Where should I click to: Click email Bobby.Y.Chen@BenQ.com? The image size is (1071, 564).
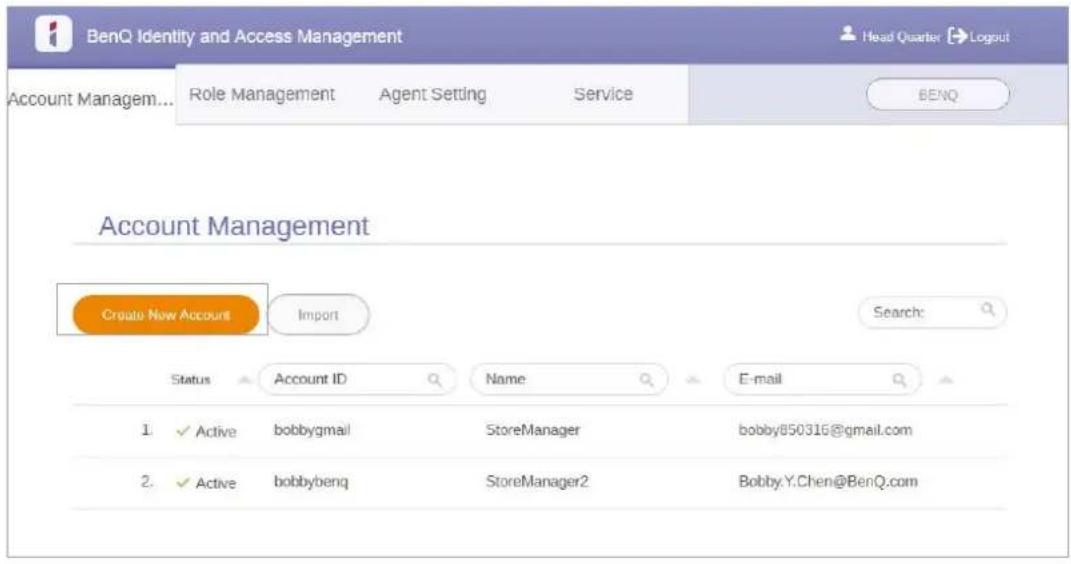tap(828, 481)
